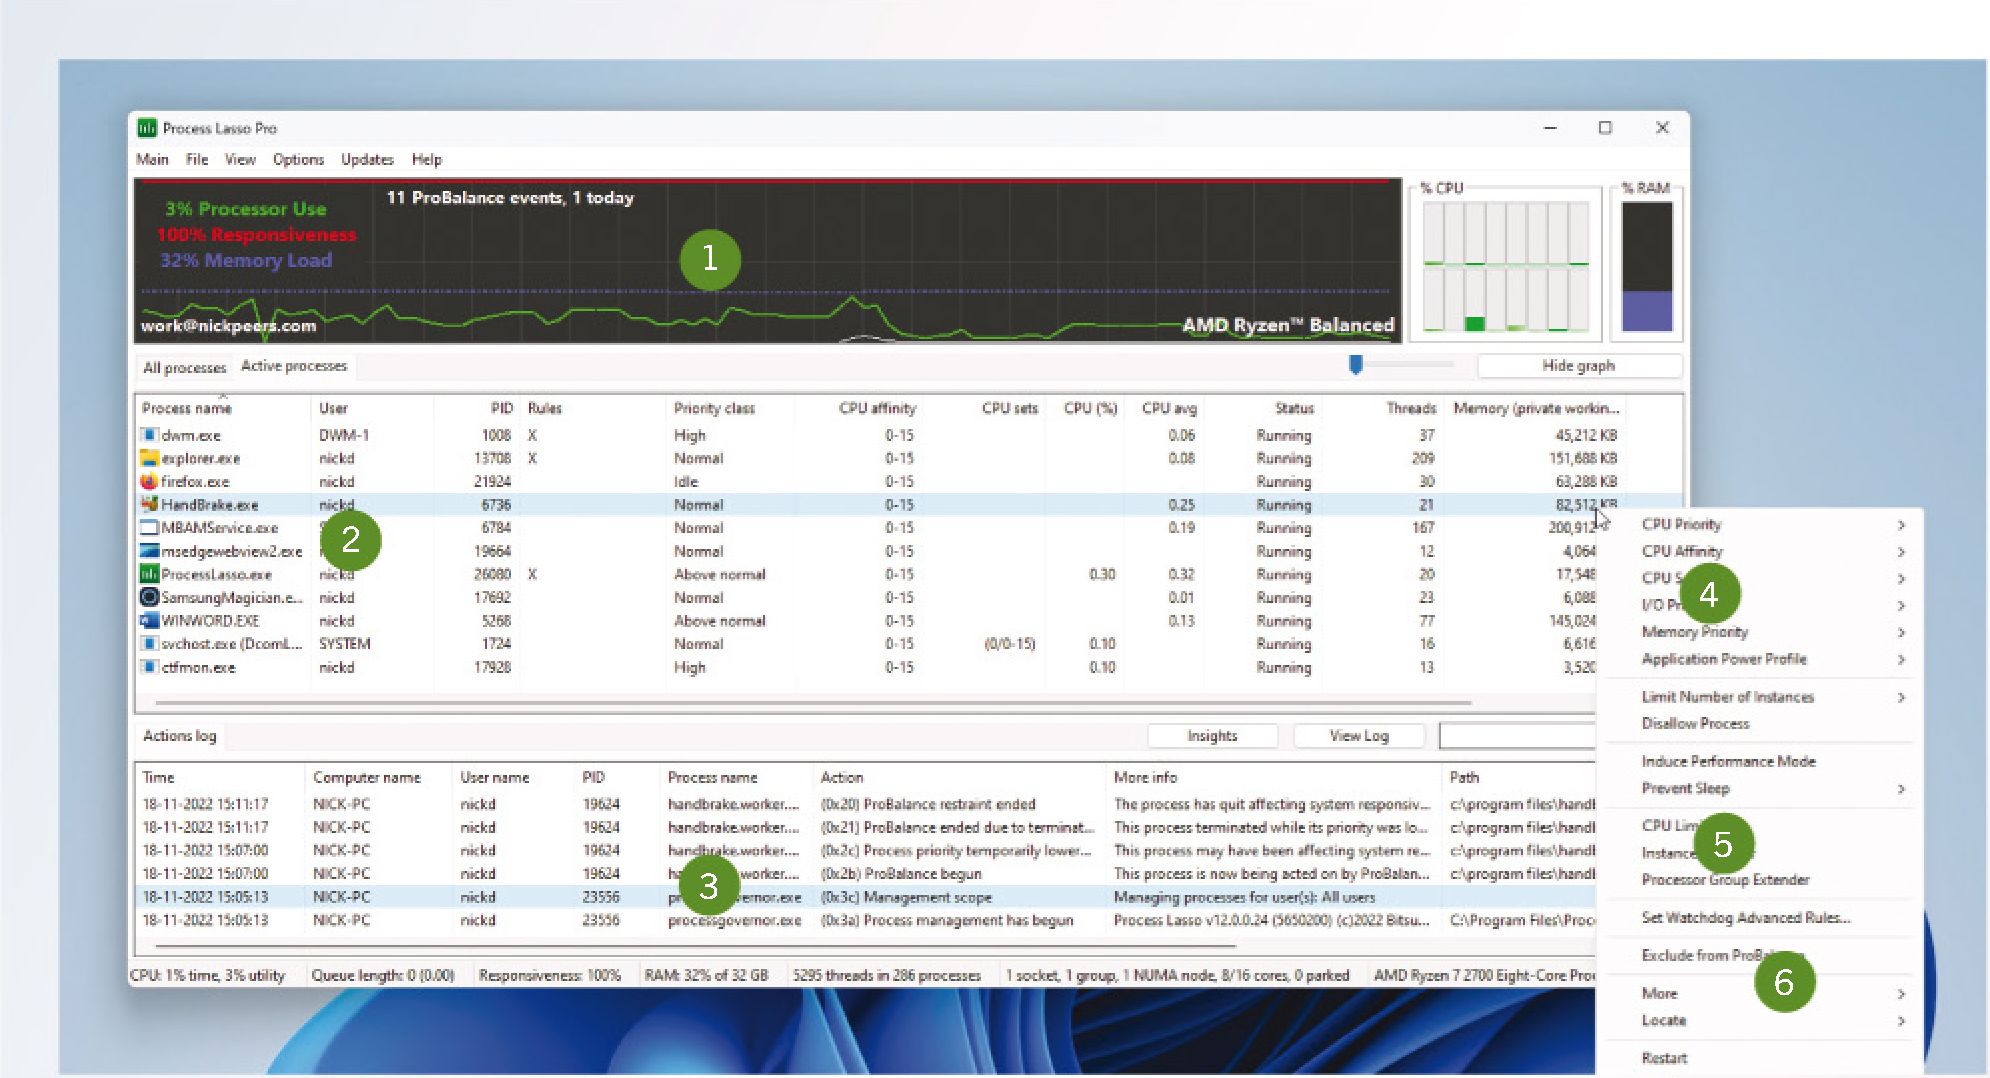Open the View menu
Screen dimensions: 1990x1078
point(240,159)
